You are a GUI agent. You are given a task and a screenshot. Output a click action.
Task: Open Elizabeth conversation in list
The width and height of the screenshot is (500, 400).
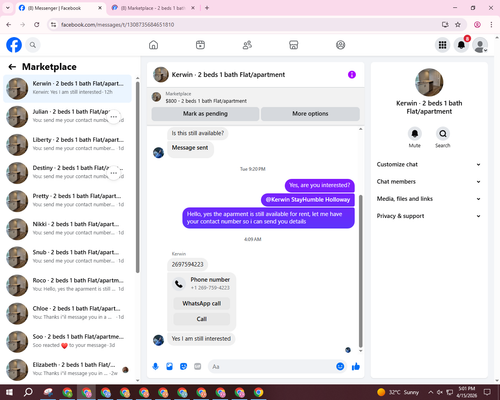[x=67, y=370]
